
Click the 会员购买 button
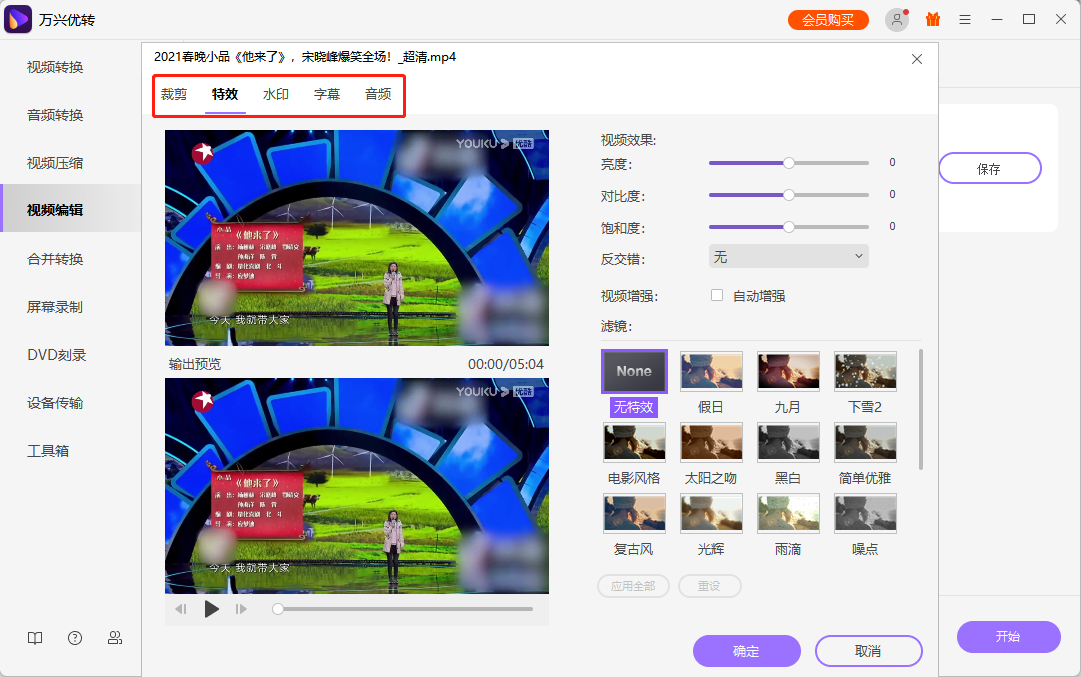click(828, 20)
